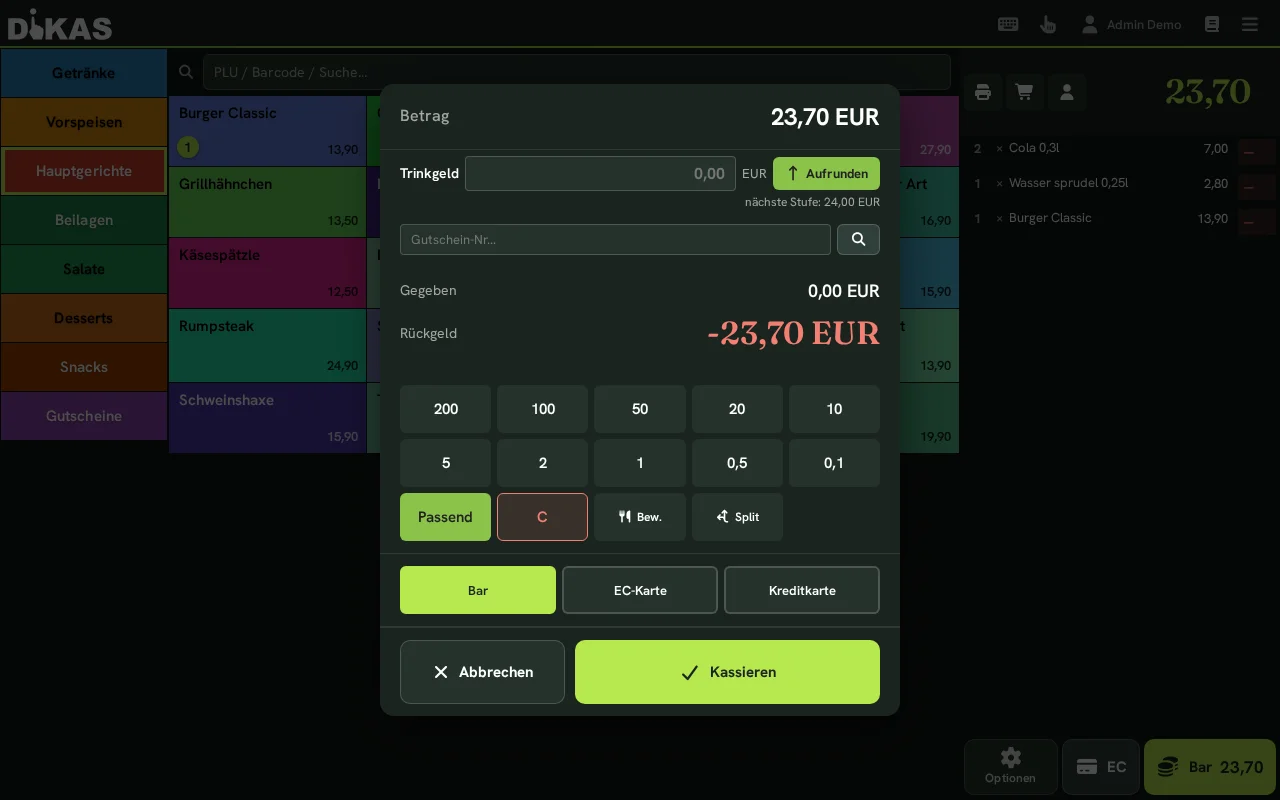Add 1 euro amount
The width and height of the screenshot is (1280, 800).
pyautogui.click(x=640, y=463)
